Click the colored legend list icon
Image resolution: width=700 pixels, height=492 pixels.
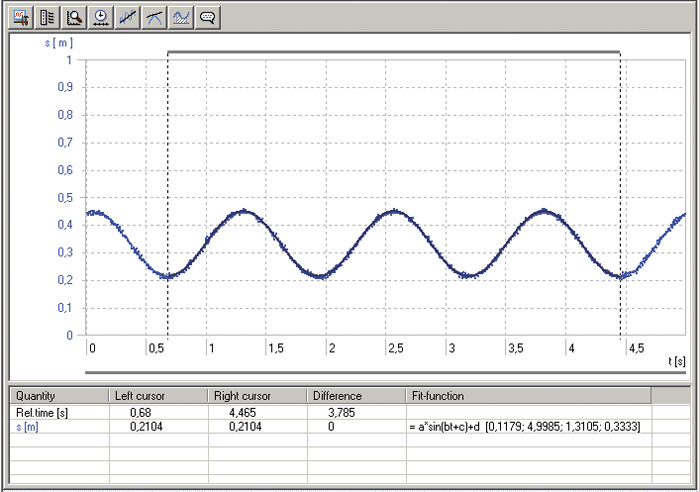pos(46,17)
